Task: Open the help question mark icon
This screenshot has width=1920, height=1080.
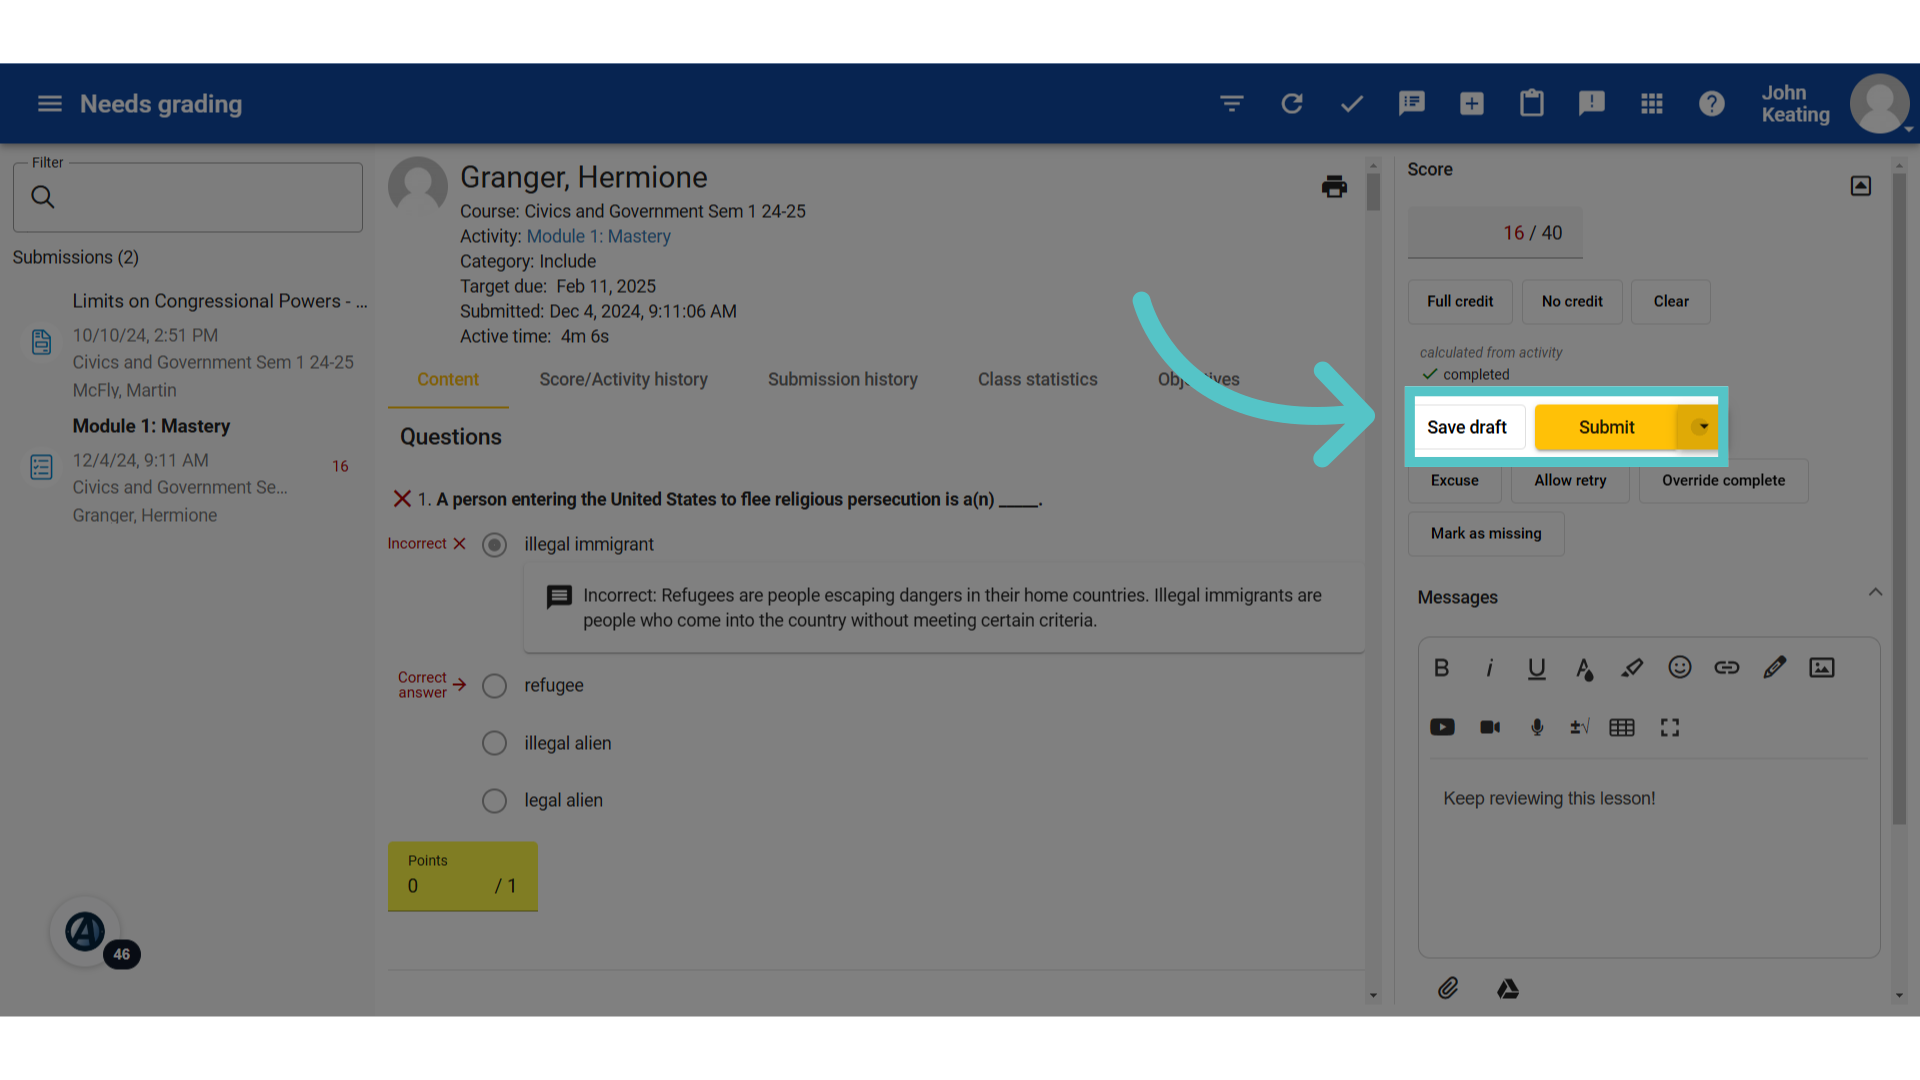Action: pos(1712,104)
